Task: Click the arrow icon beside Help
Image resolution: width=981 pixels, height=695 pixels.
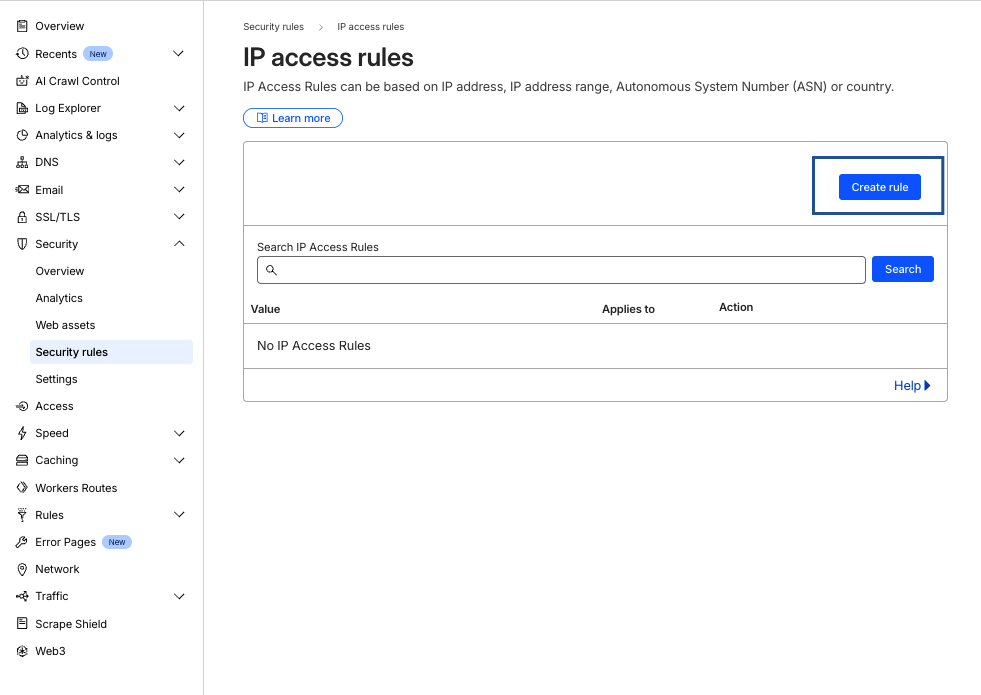Action: click(927, 385)
